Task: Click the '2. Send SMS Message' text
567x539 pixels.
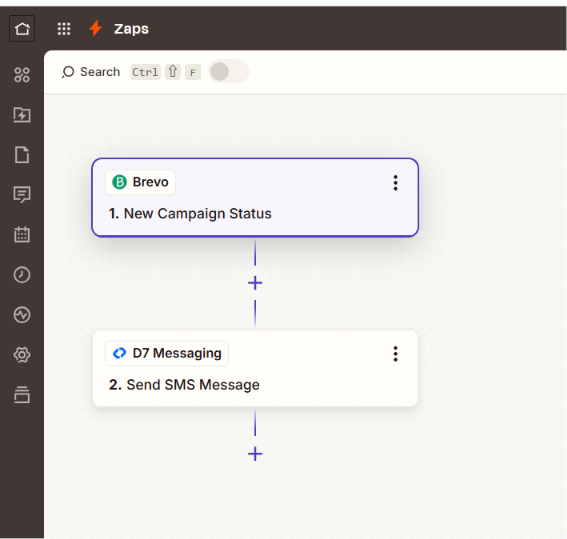Action: click(184, 385)
